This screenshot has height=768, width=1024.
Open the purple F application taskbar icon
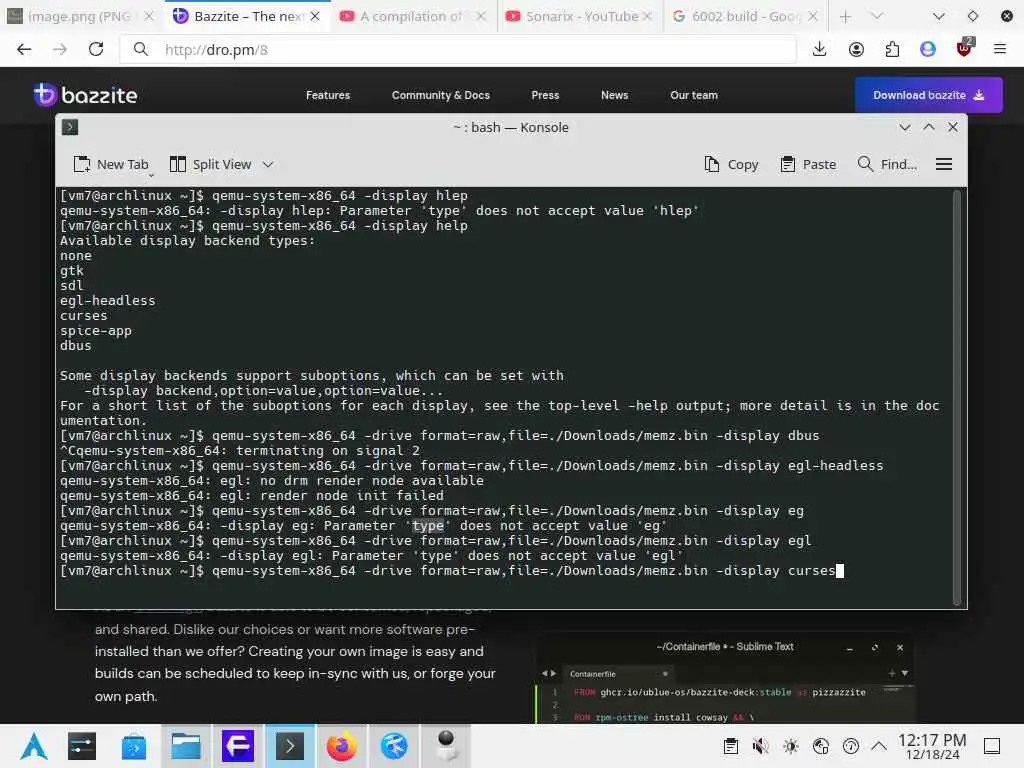(x=238, y=746)
